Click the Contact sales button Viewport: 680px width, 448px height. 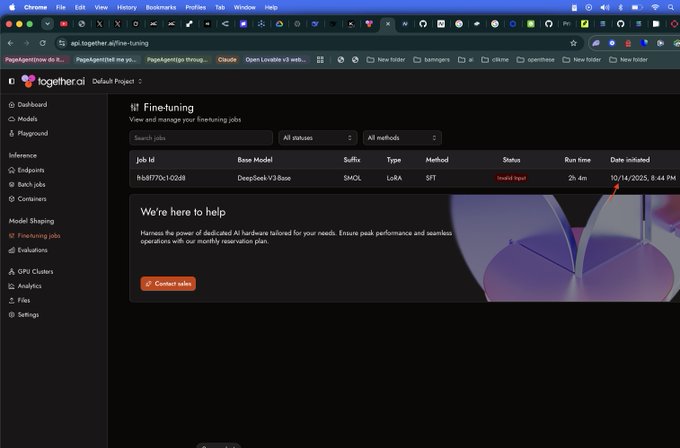click(168, 284)
